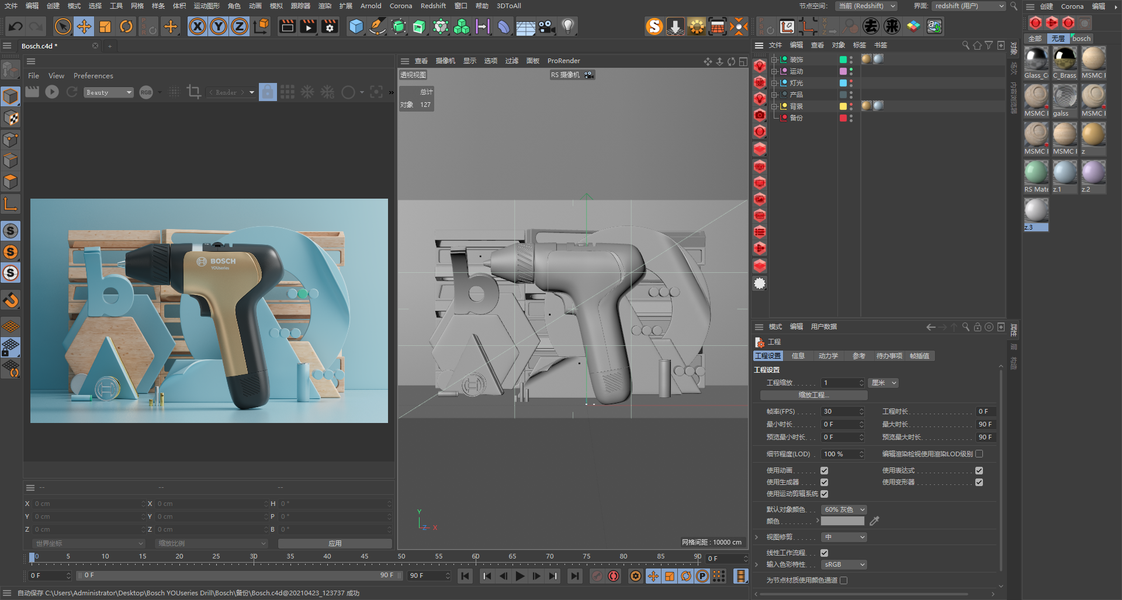Viewport: 1122px width, 600px height.
Task: Open Edit Render Settings gear clapperboard
Action: point(330,26)
